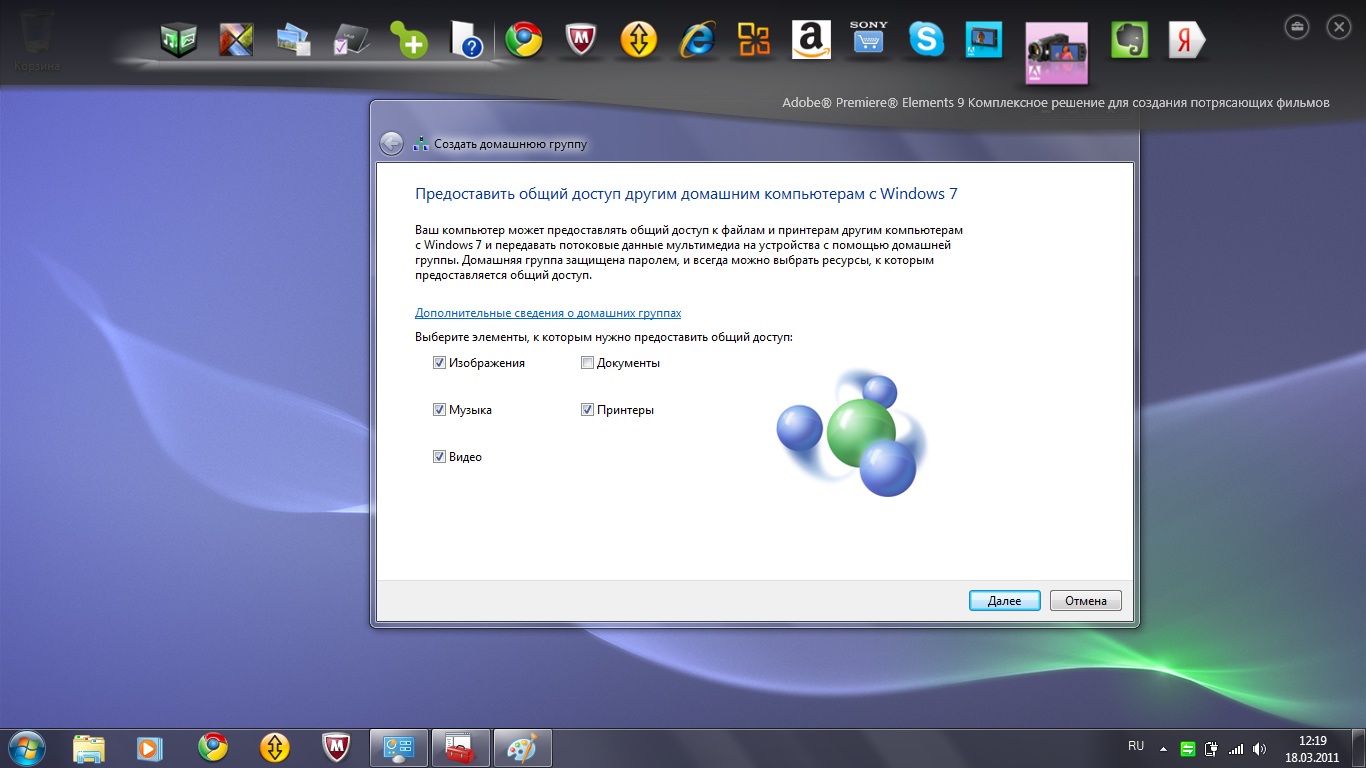The image size is (1366, 768).
Task: Open the Yandex shortcut in the dock
Action: click(1187, 40)
